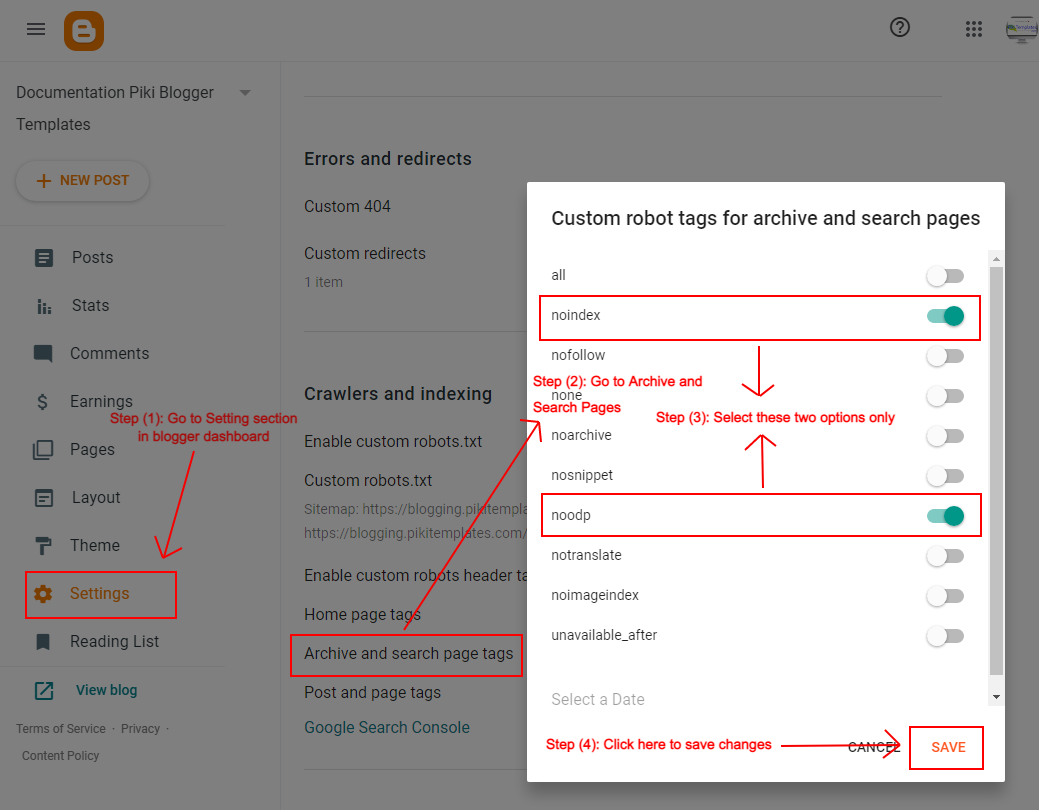The image size is (1039, 810).
Task: Open the View blog link
Action: (x=106, y=691)
